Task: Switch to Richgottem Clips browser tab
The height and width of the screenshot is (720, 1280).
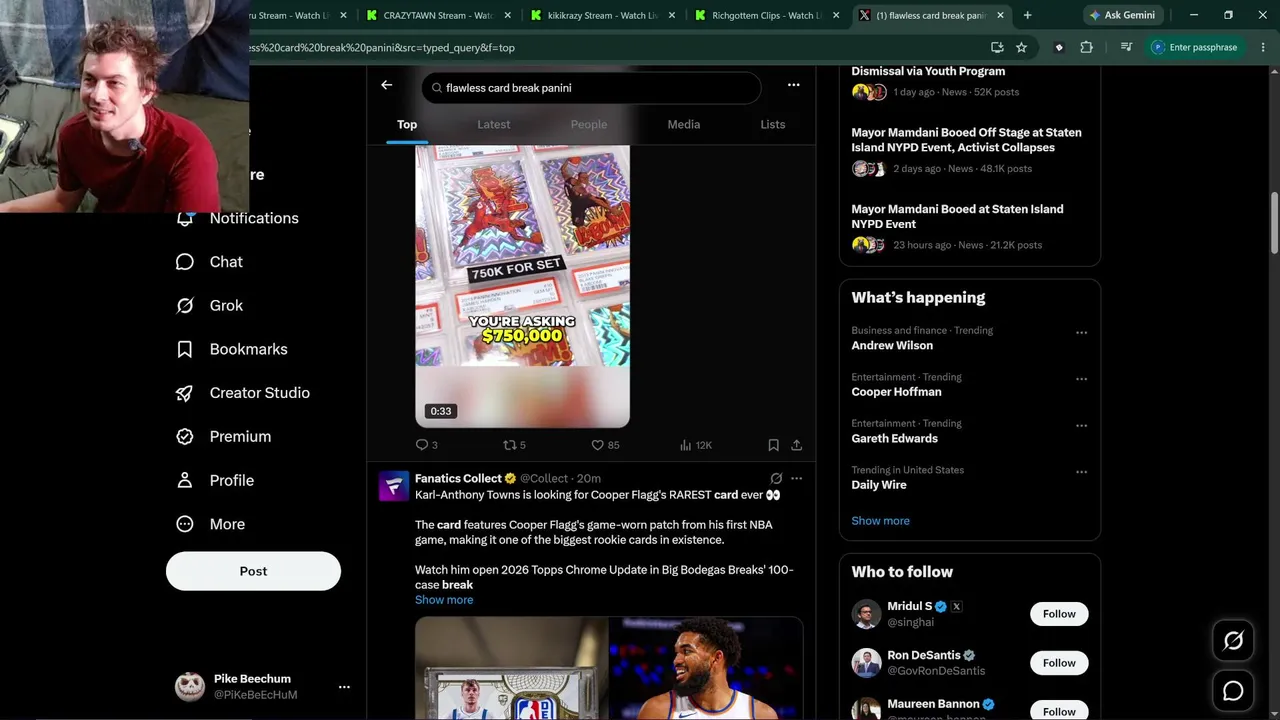Action: click(768, 15)
